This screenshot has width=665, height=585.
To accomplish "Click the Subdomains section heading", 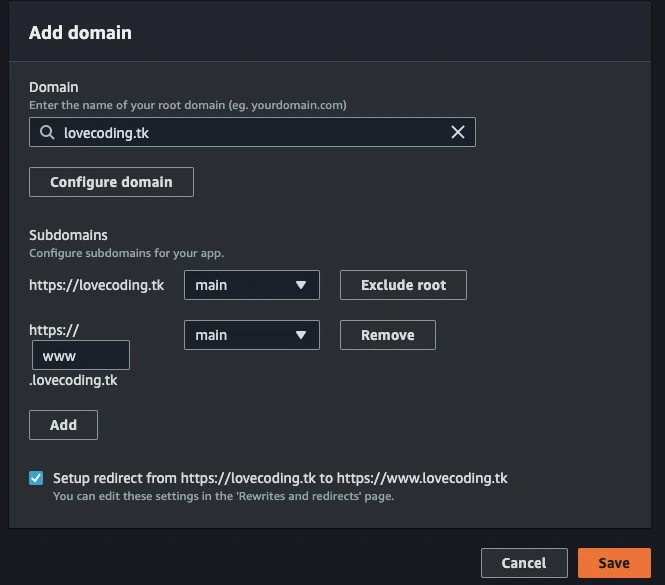I will pos(68,236).
